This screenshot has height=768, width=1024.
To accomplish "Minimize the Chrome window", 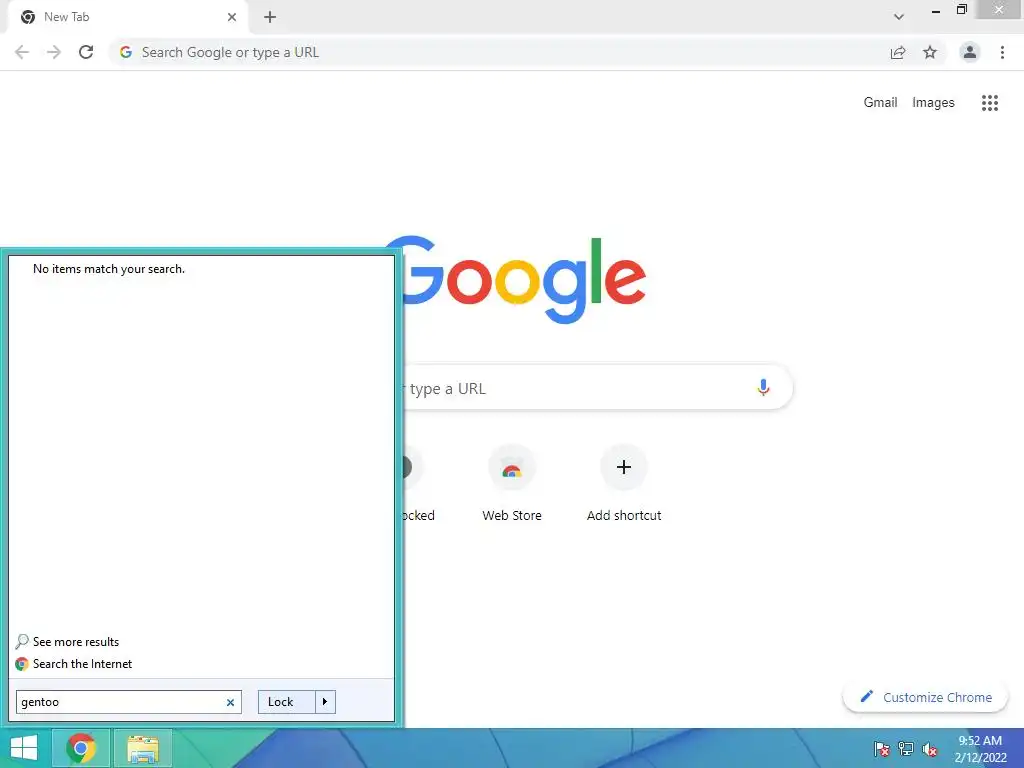I will [936, 10].
